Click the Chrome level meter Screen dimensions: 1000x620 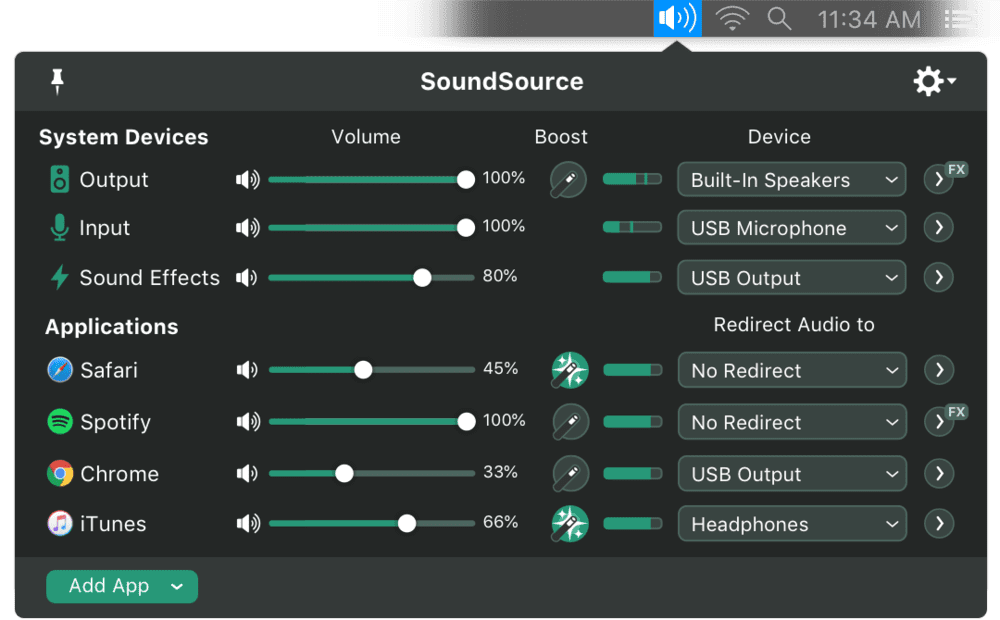(633, 473)
